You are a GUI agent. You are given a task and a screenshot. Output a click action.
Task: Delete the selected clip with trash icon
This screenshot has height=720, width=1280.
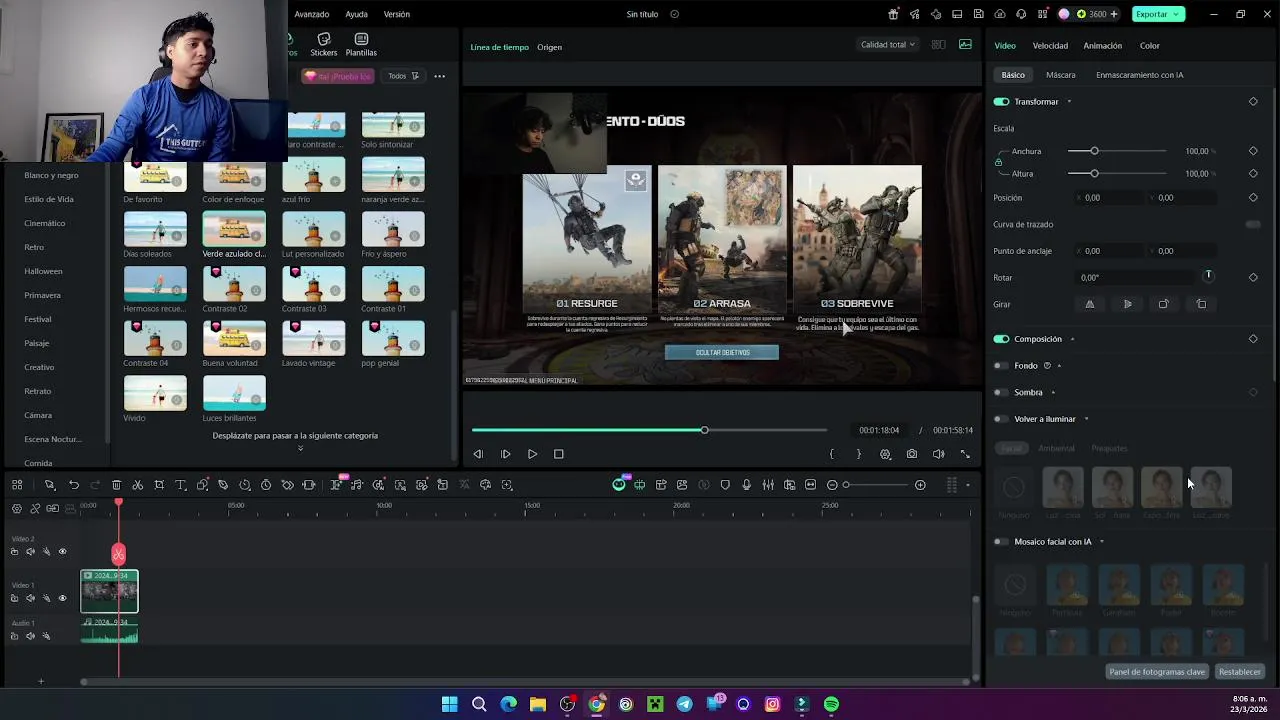tap(116, 485)
